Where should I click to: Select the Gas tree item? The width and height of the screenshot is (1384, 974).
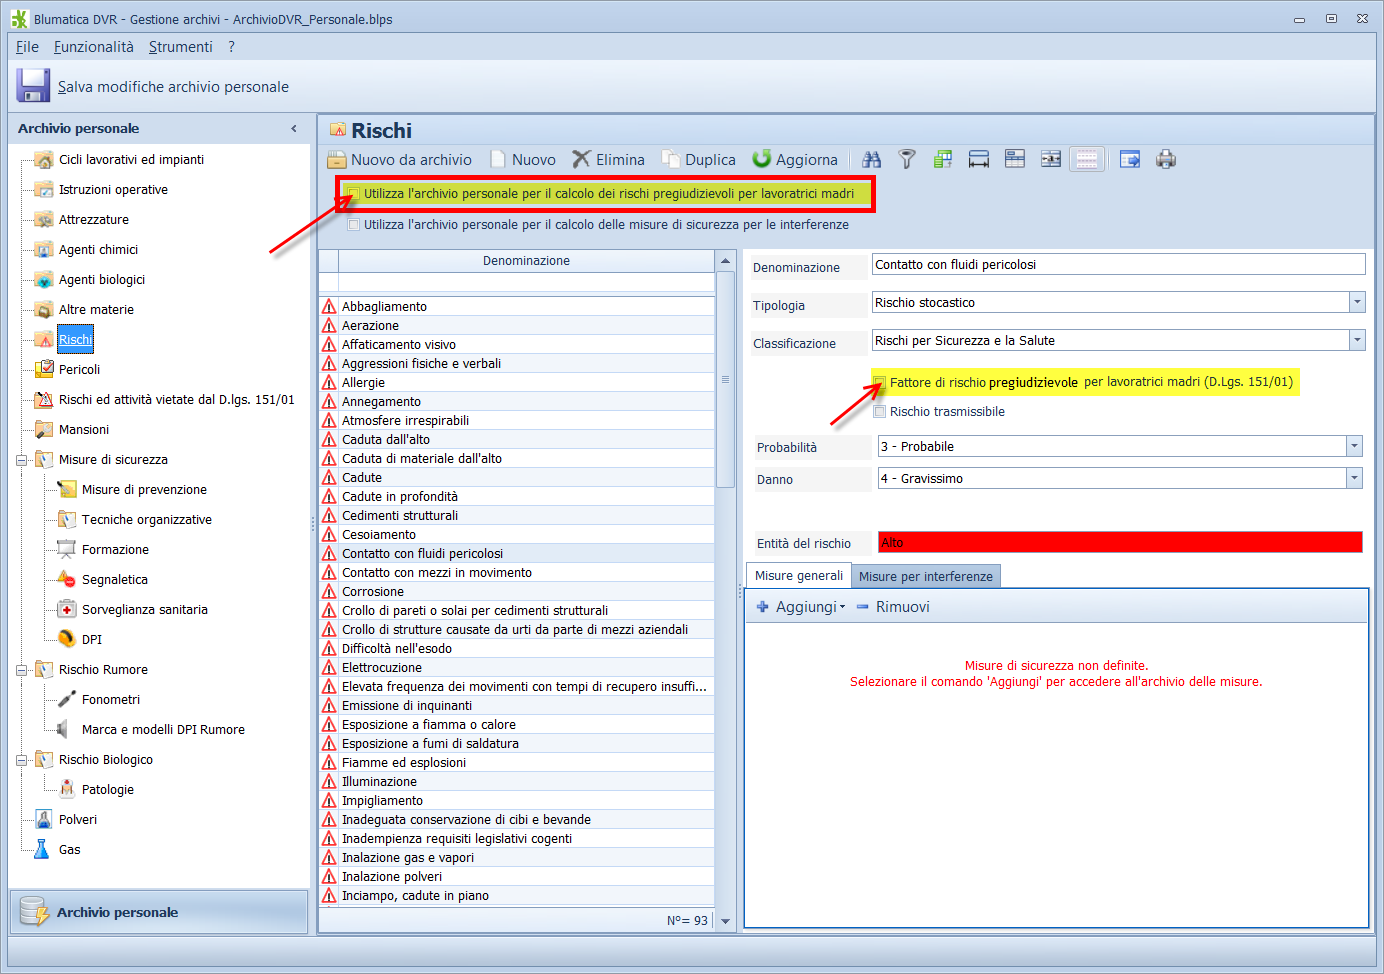pos(70,850)
